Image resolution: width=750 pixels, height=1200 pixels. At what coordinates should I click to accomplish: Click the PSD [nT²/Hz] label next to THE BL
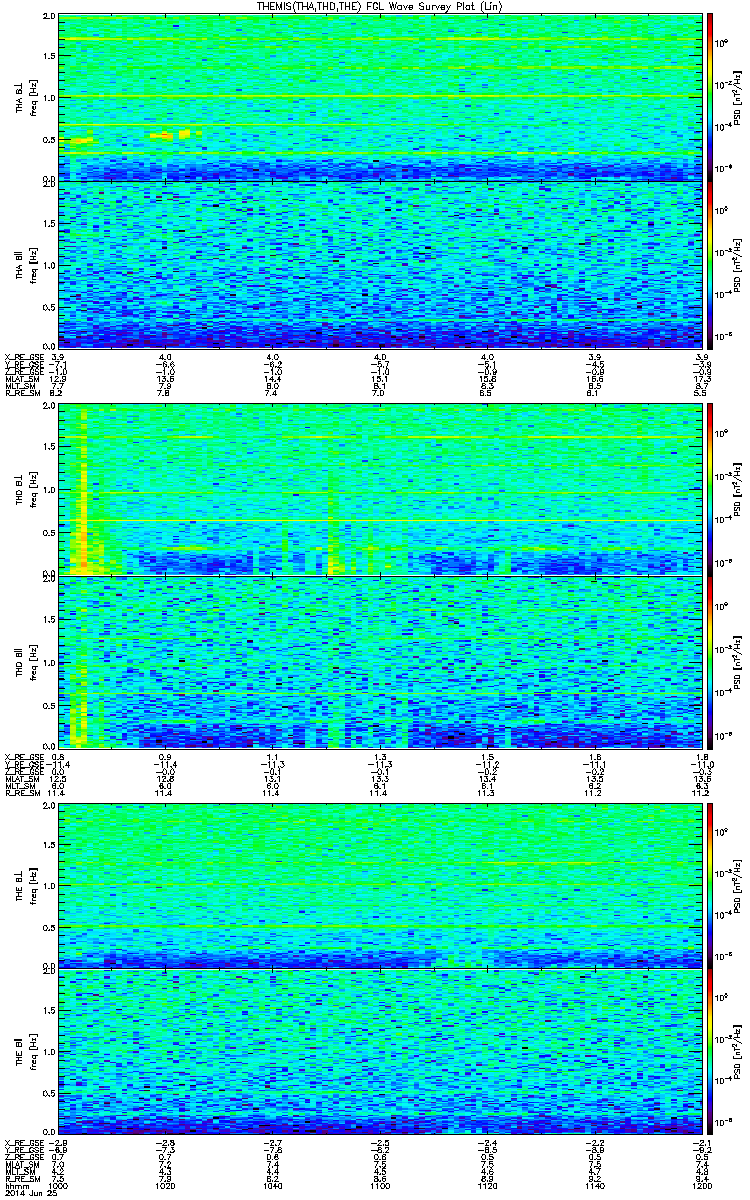point(740,884)
